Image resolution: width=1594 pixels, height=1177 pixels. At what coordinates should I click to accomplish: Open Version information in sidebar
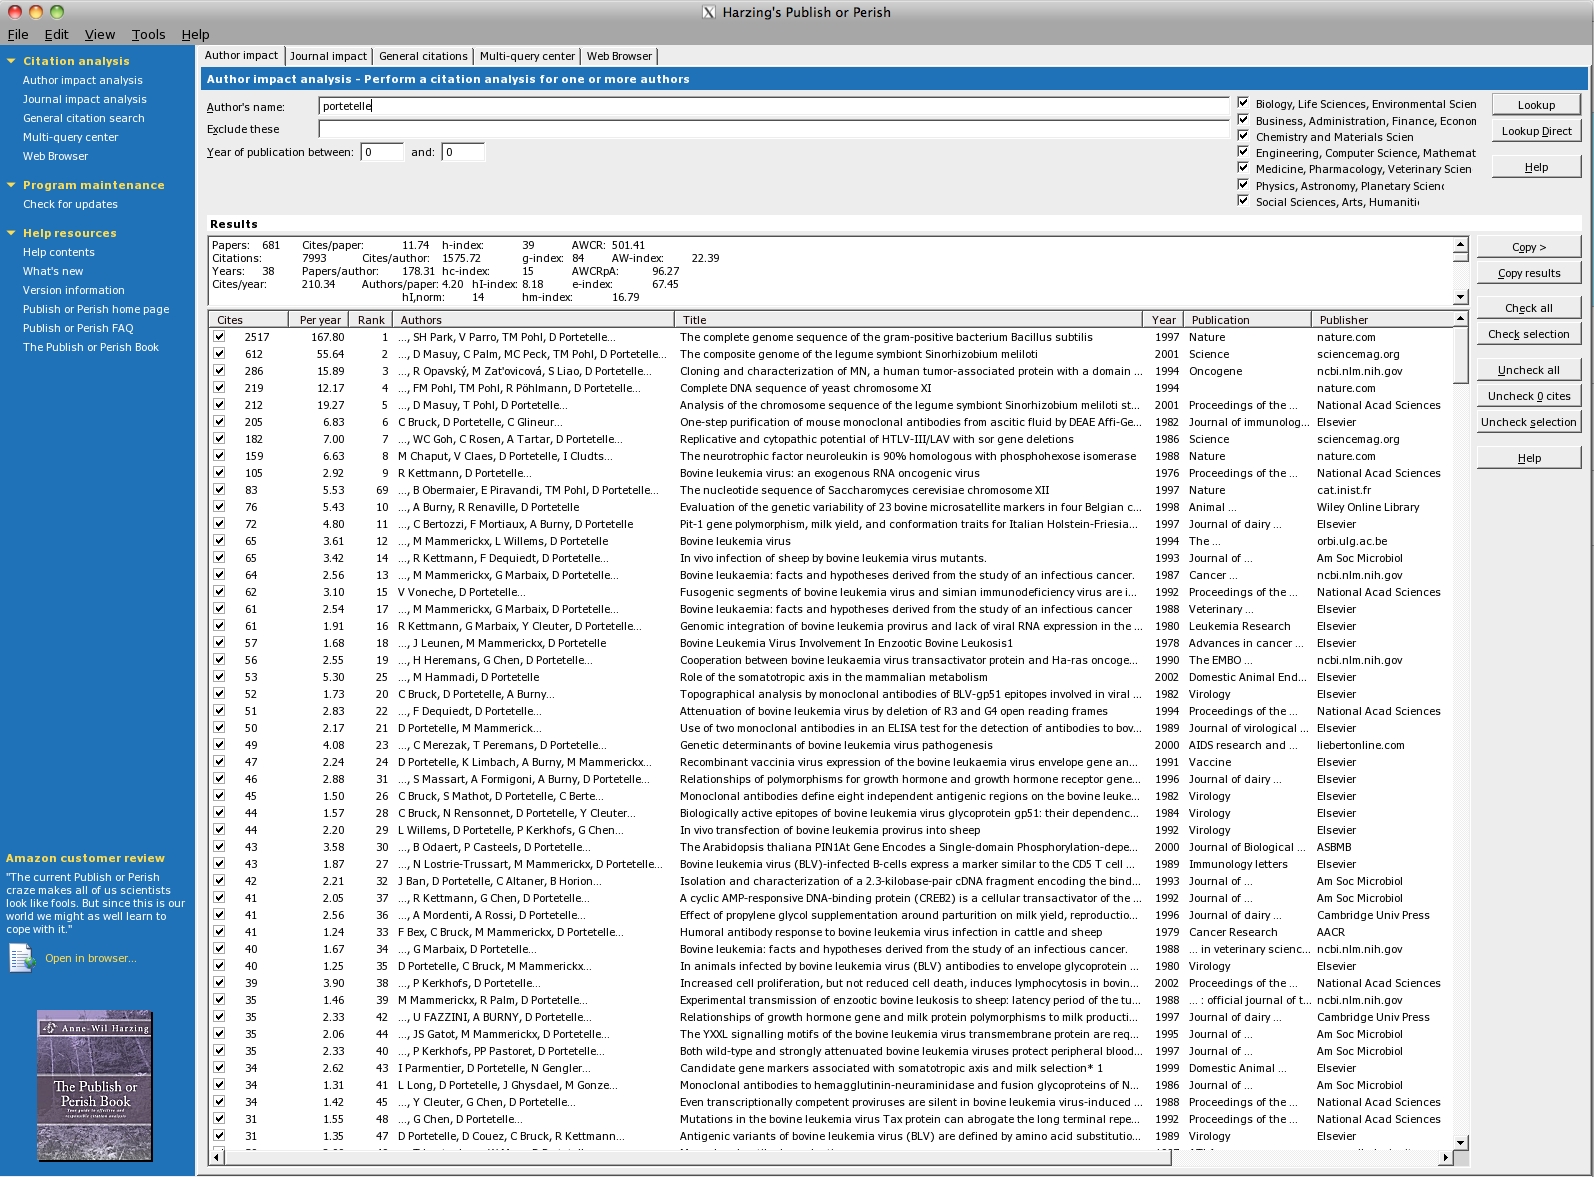tap(74, 290)
